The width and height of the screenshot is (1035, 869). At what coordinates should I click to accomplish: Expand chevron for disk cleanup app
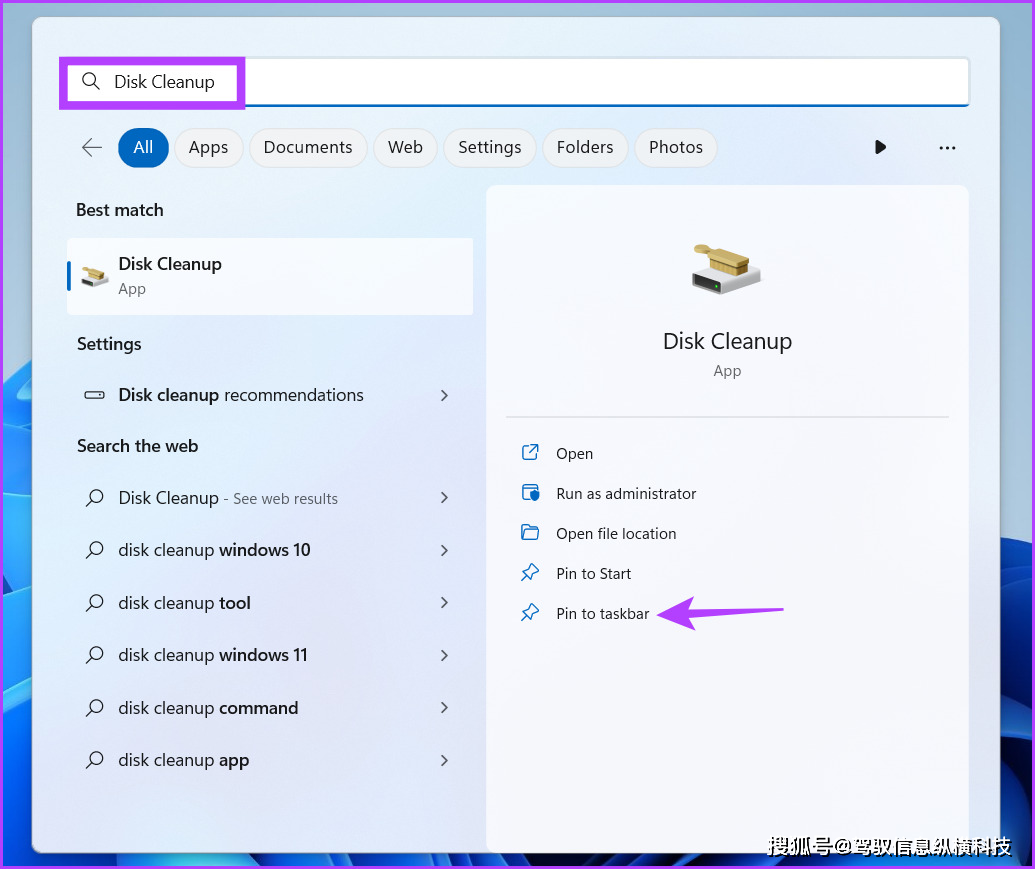click(444, 760)
